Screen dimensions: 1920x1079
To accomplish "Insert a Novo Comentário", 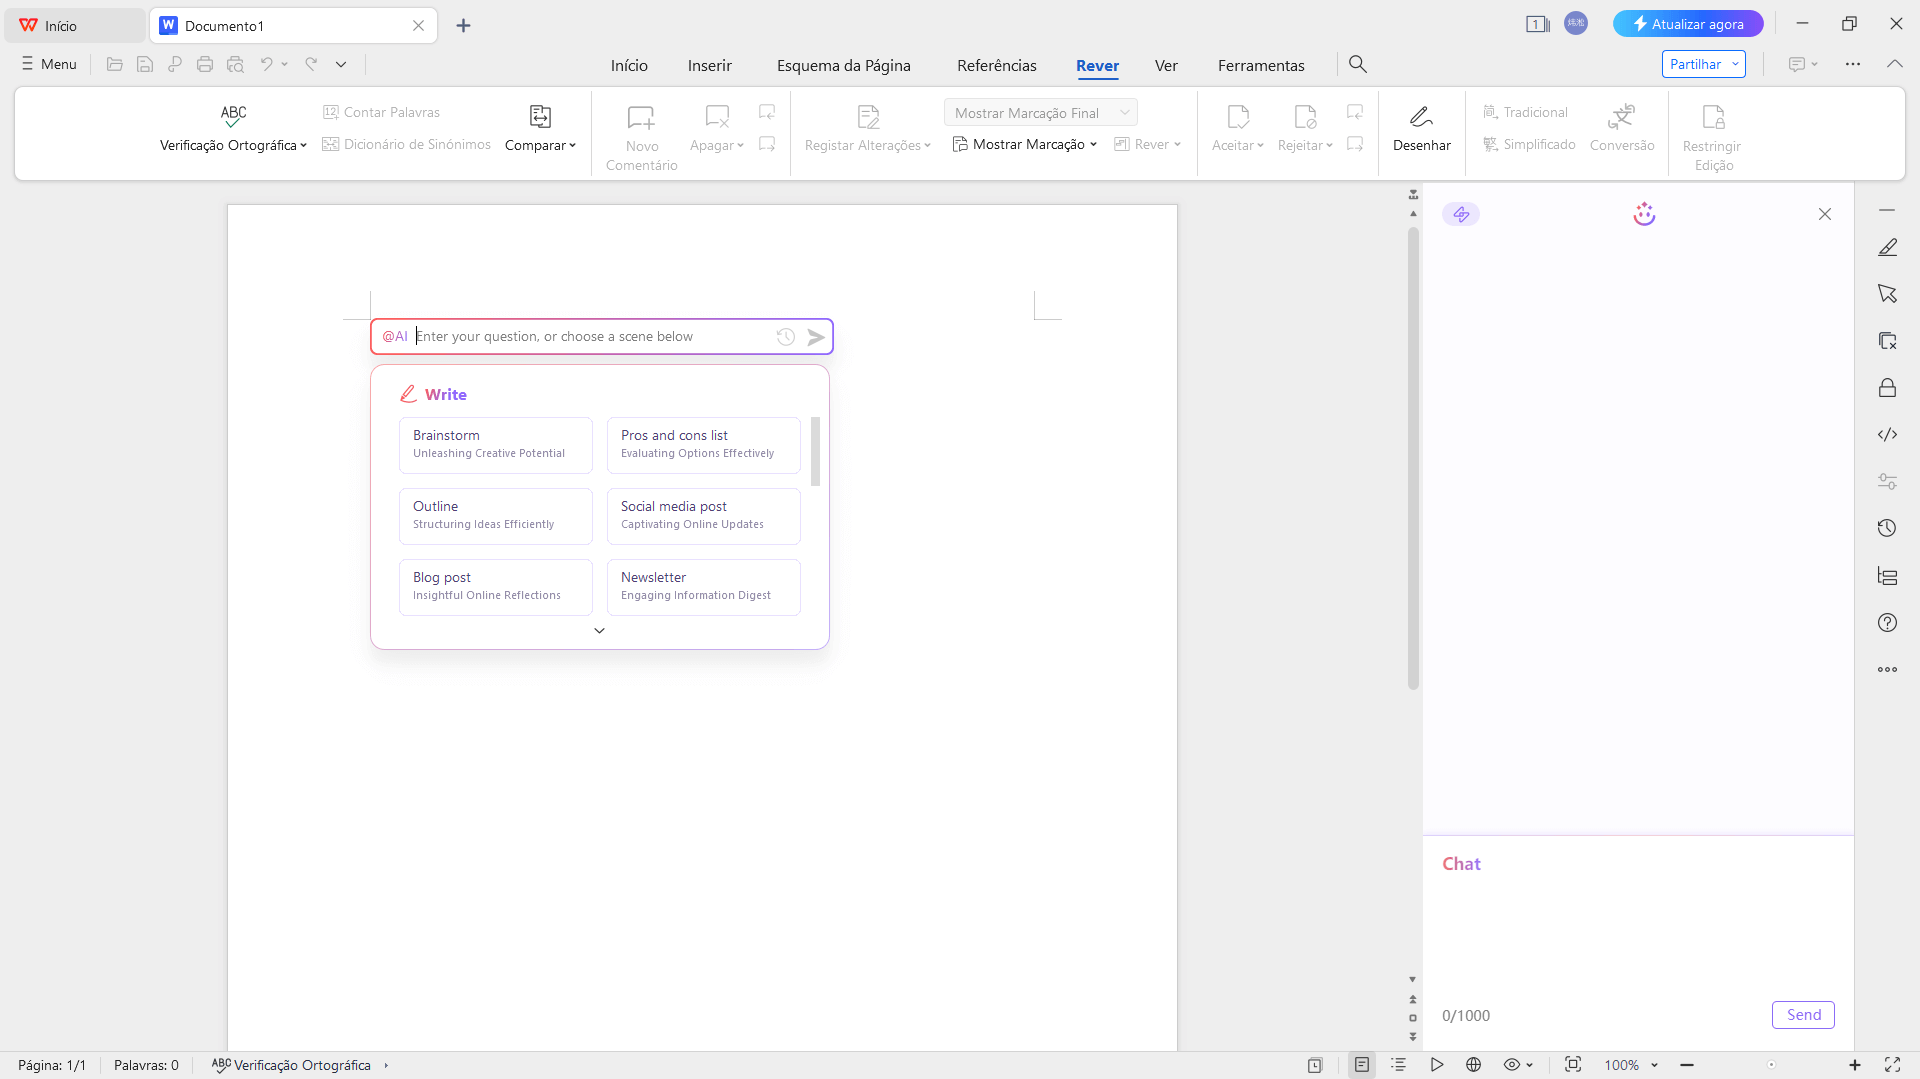I will [x=641, y=133].
